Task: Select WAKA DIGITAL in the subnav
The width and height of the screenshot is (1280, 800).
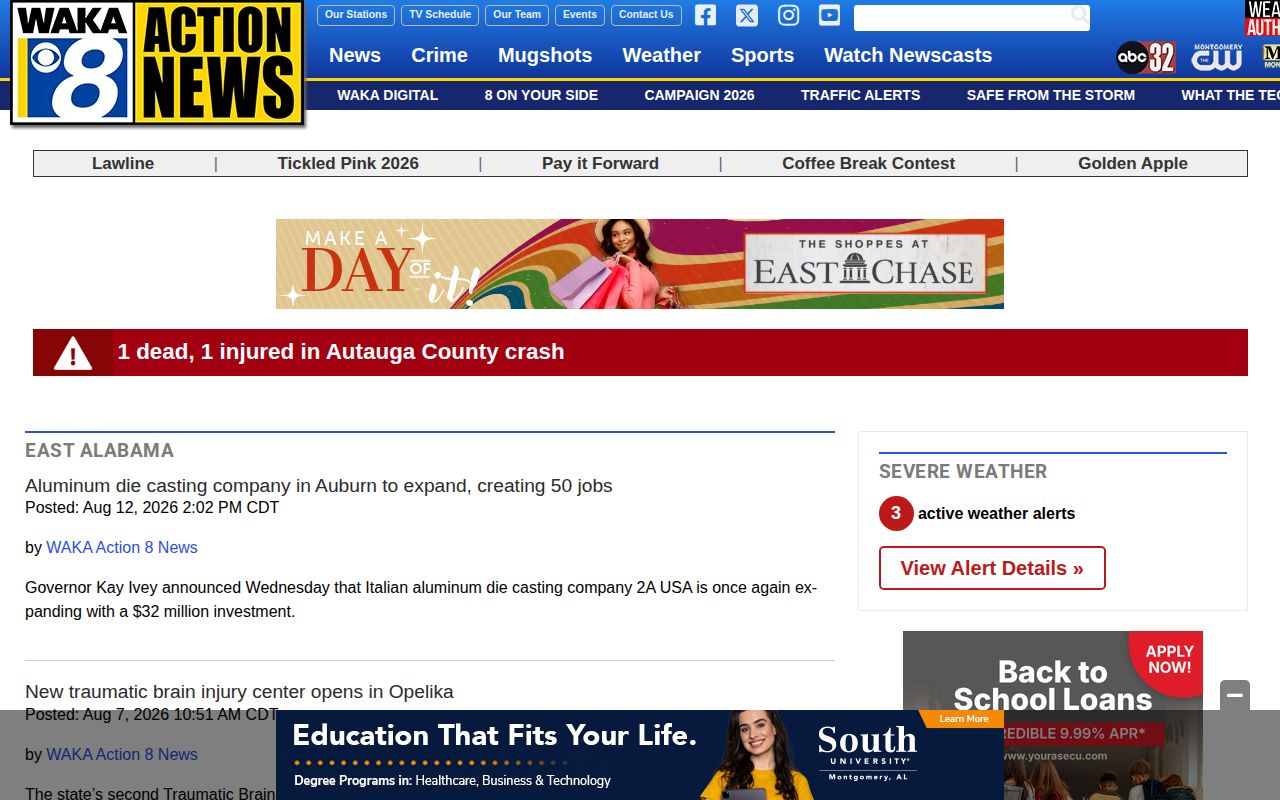Action: (x=387, y=95)
